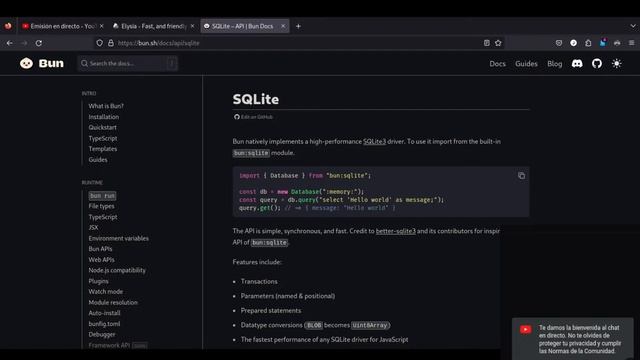Screen dimensions: 640x360
Task: Go back with the browser back arrow
Action: tap(9, 43)
